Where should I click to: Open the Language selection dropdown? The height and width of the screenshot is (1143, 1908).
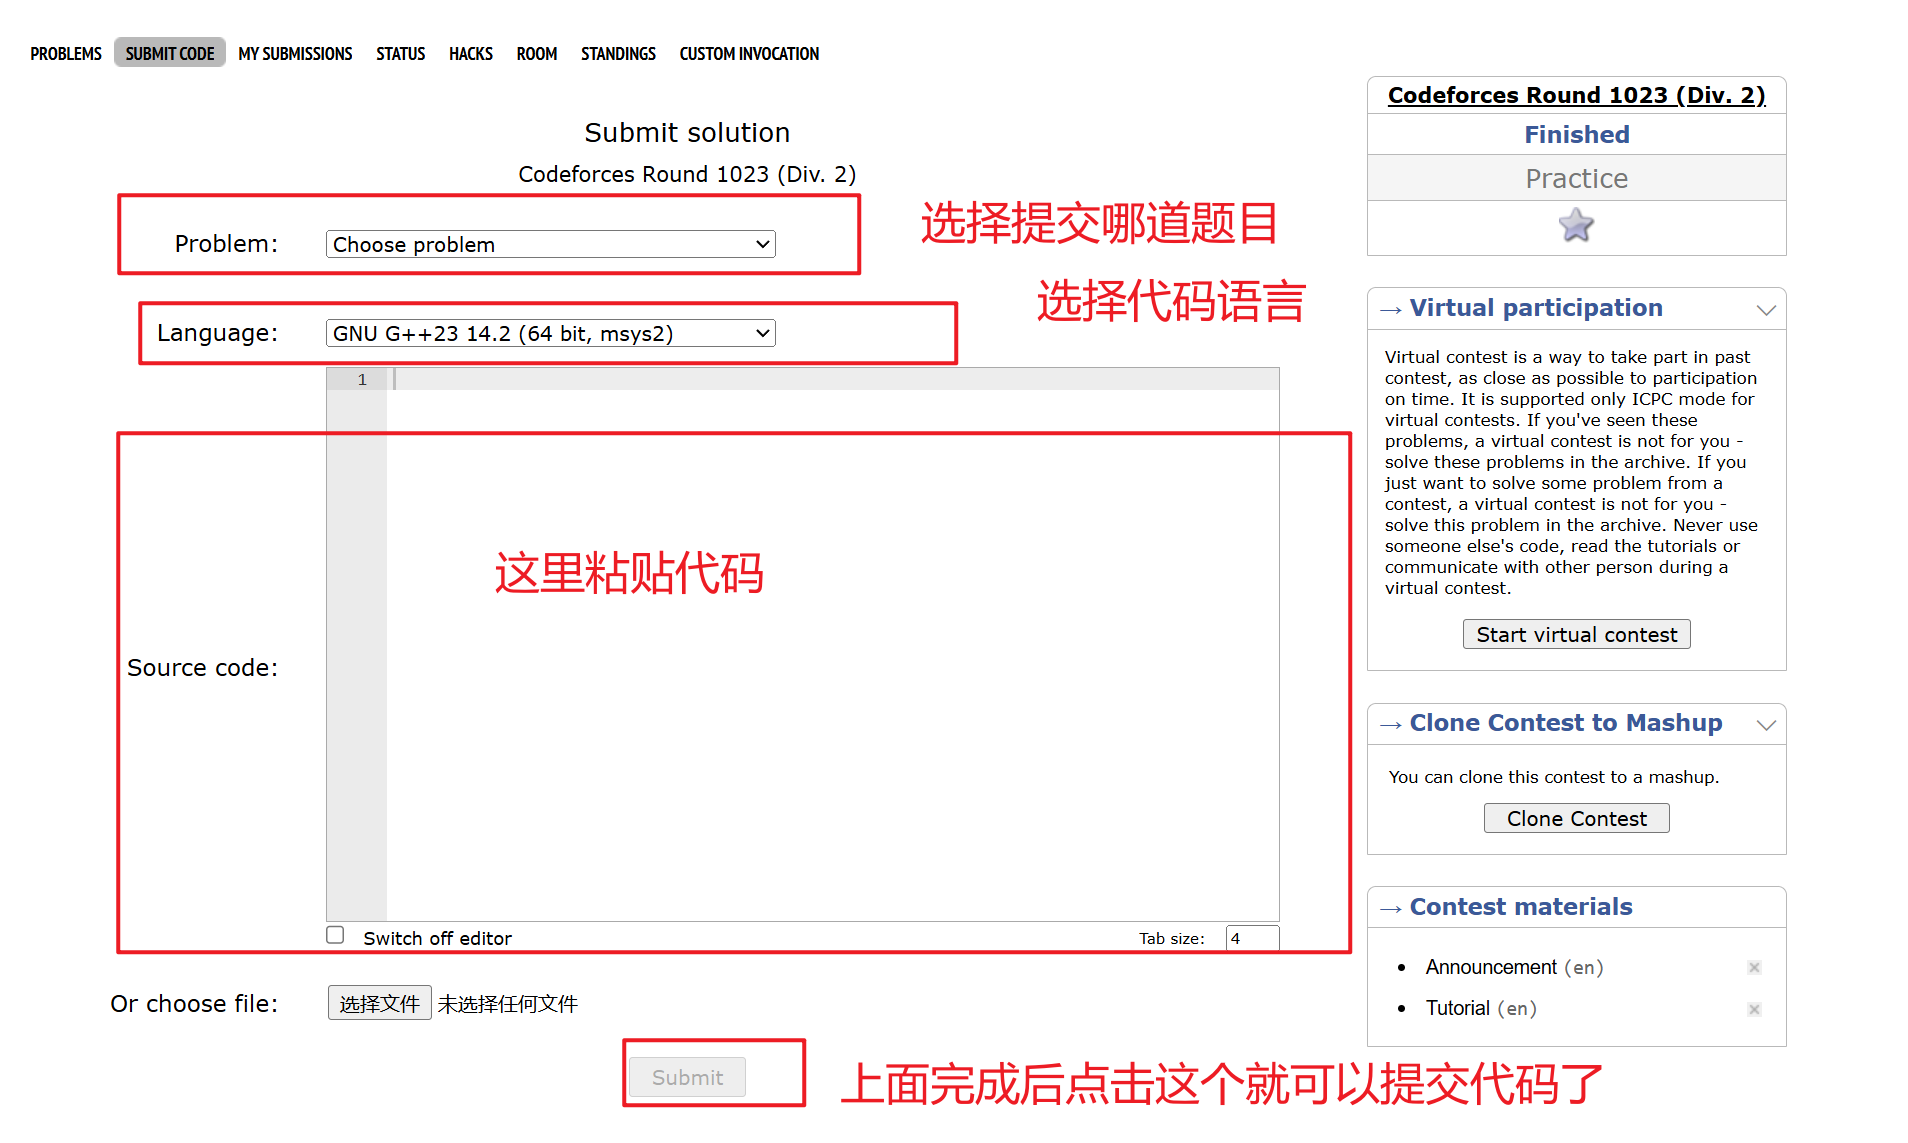coord(550,332)
